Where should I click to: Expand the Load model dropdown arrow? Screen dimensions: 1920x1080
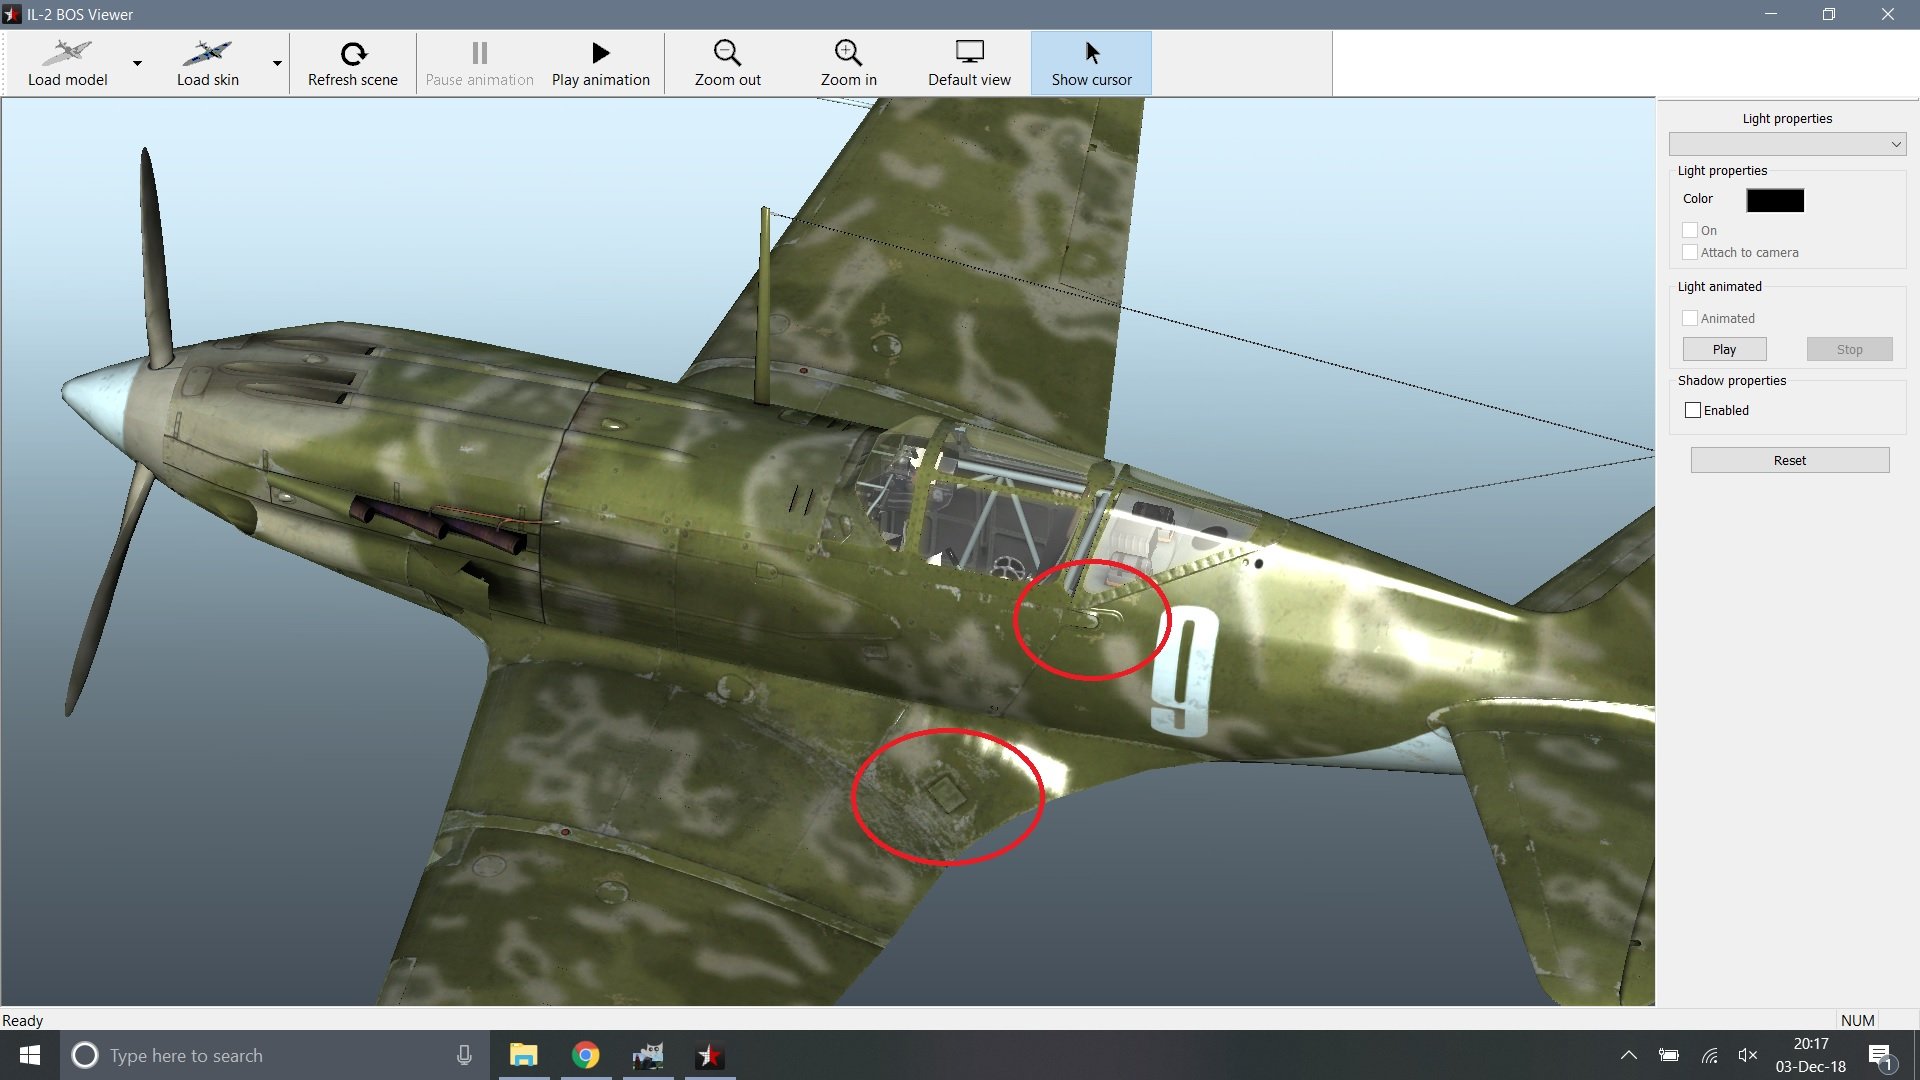(137, 63)
